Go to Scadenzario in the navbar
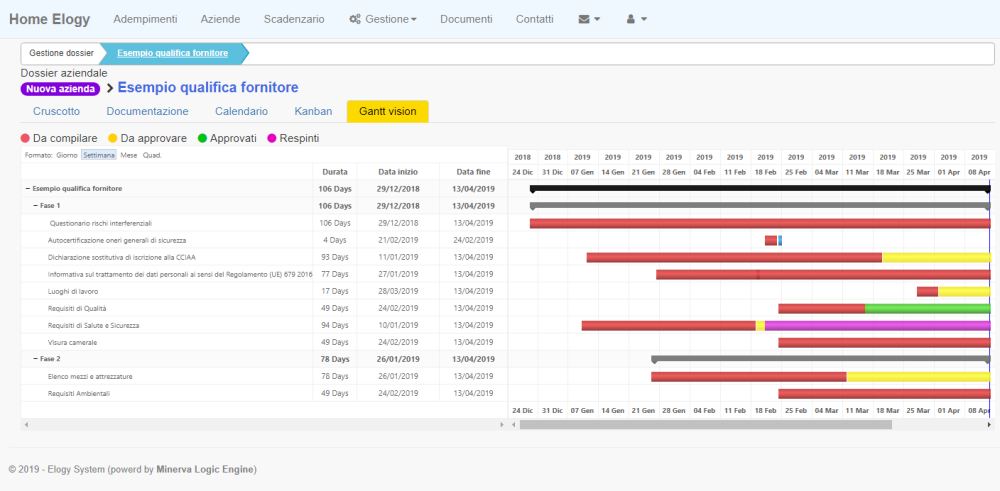Screen dimensions: 1000x491 click(x=294, y=19)
